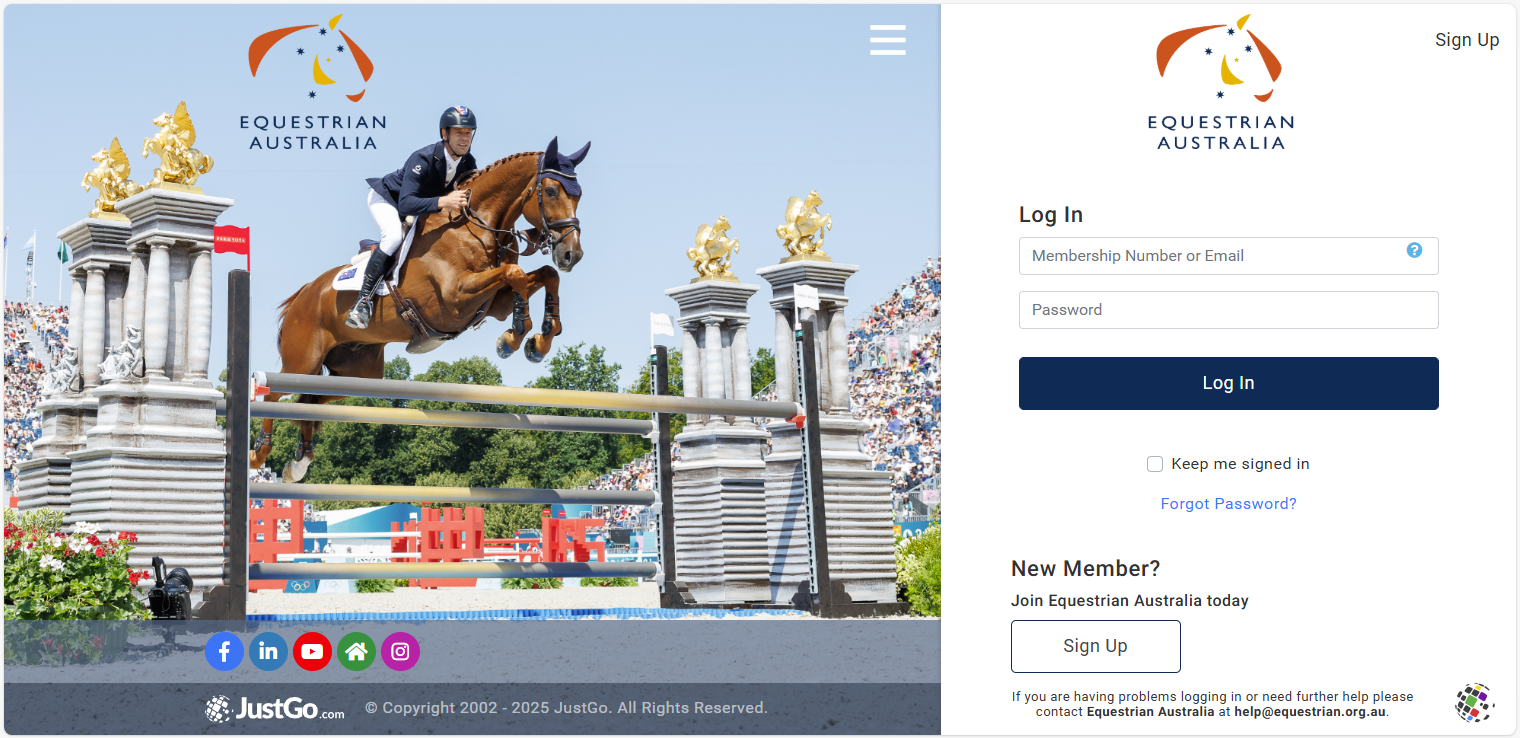1520x738 pixels.
Task: Click the green home website icon
Action: tap(356, 652)
